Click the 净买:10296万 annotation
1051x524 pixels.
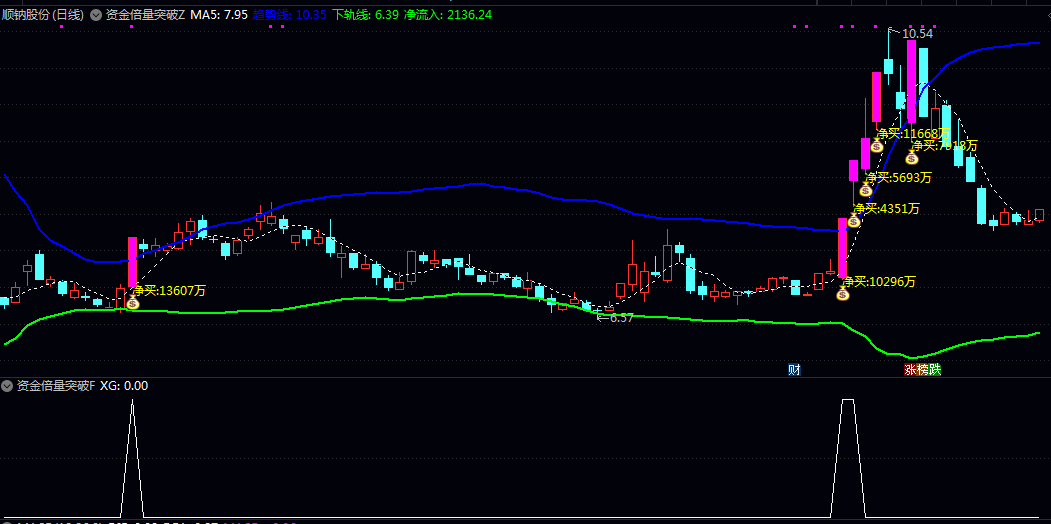click(879, 281)
